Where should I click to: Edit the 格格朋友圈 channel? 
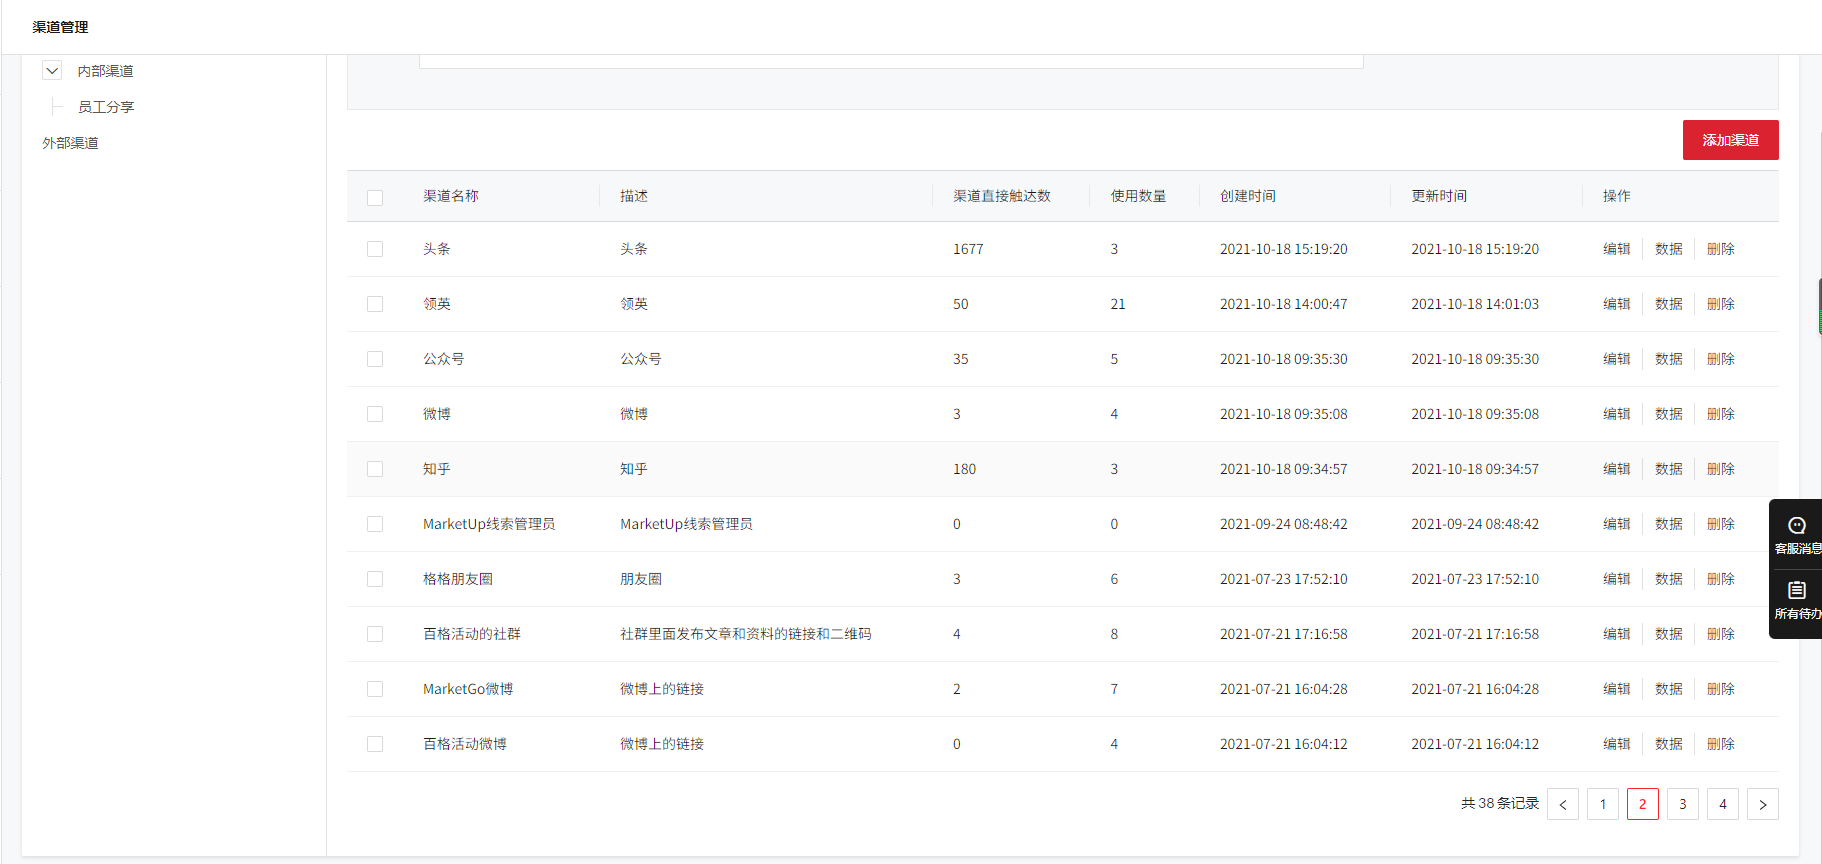(1617, 579)
